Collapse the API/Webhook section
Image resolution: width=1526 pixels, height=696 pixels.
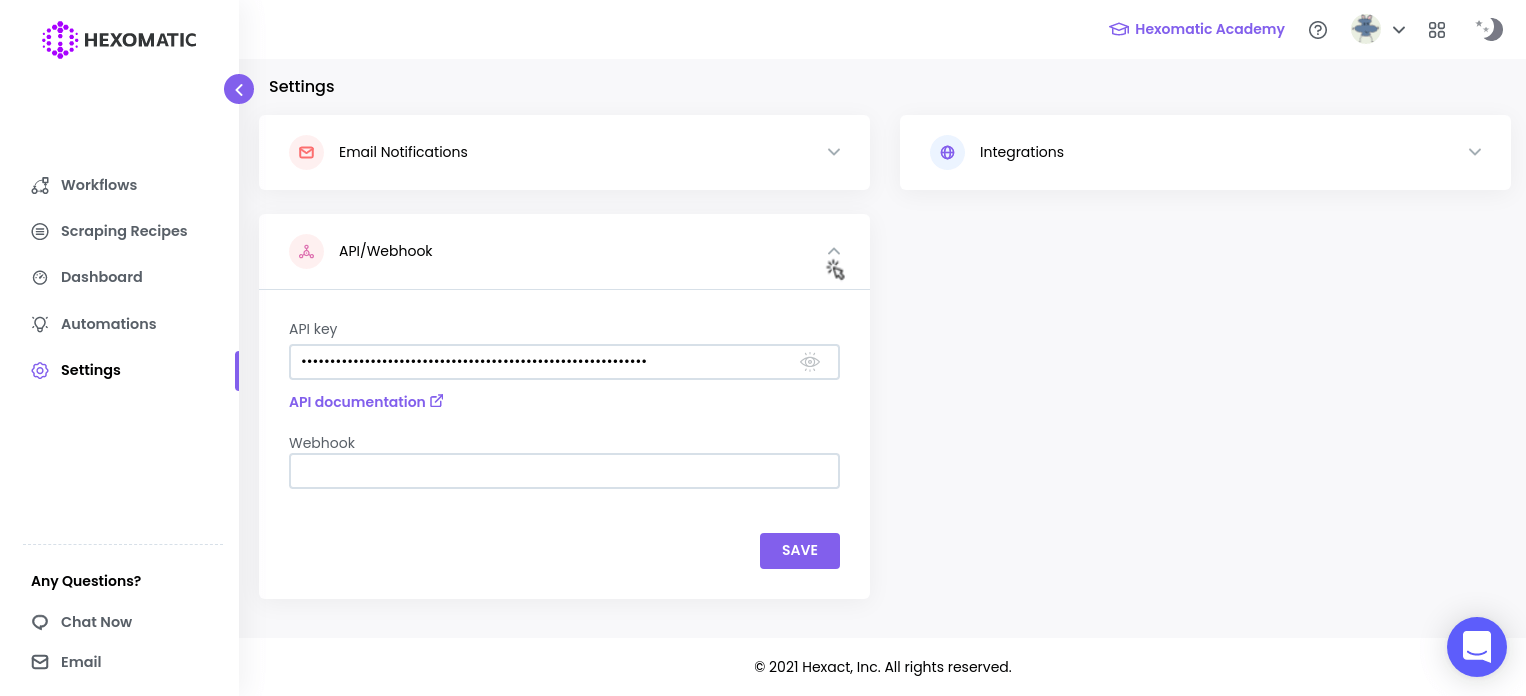pyautogui.click(x=834, y=251)
